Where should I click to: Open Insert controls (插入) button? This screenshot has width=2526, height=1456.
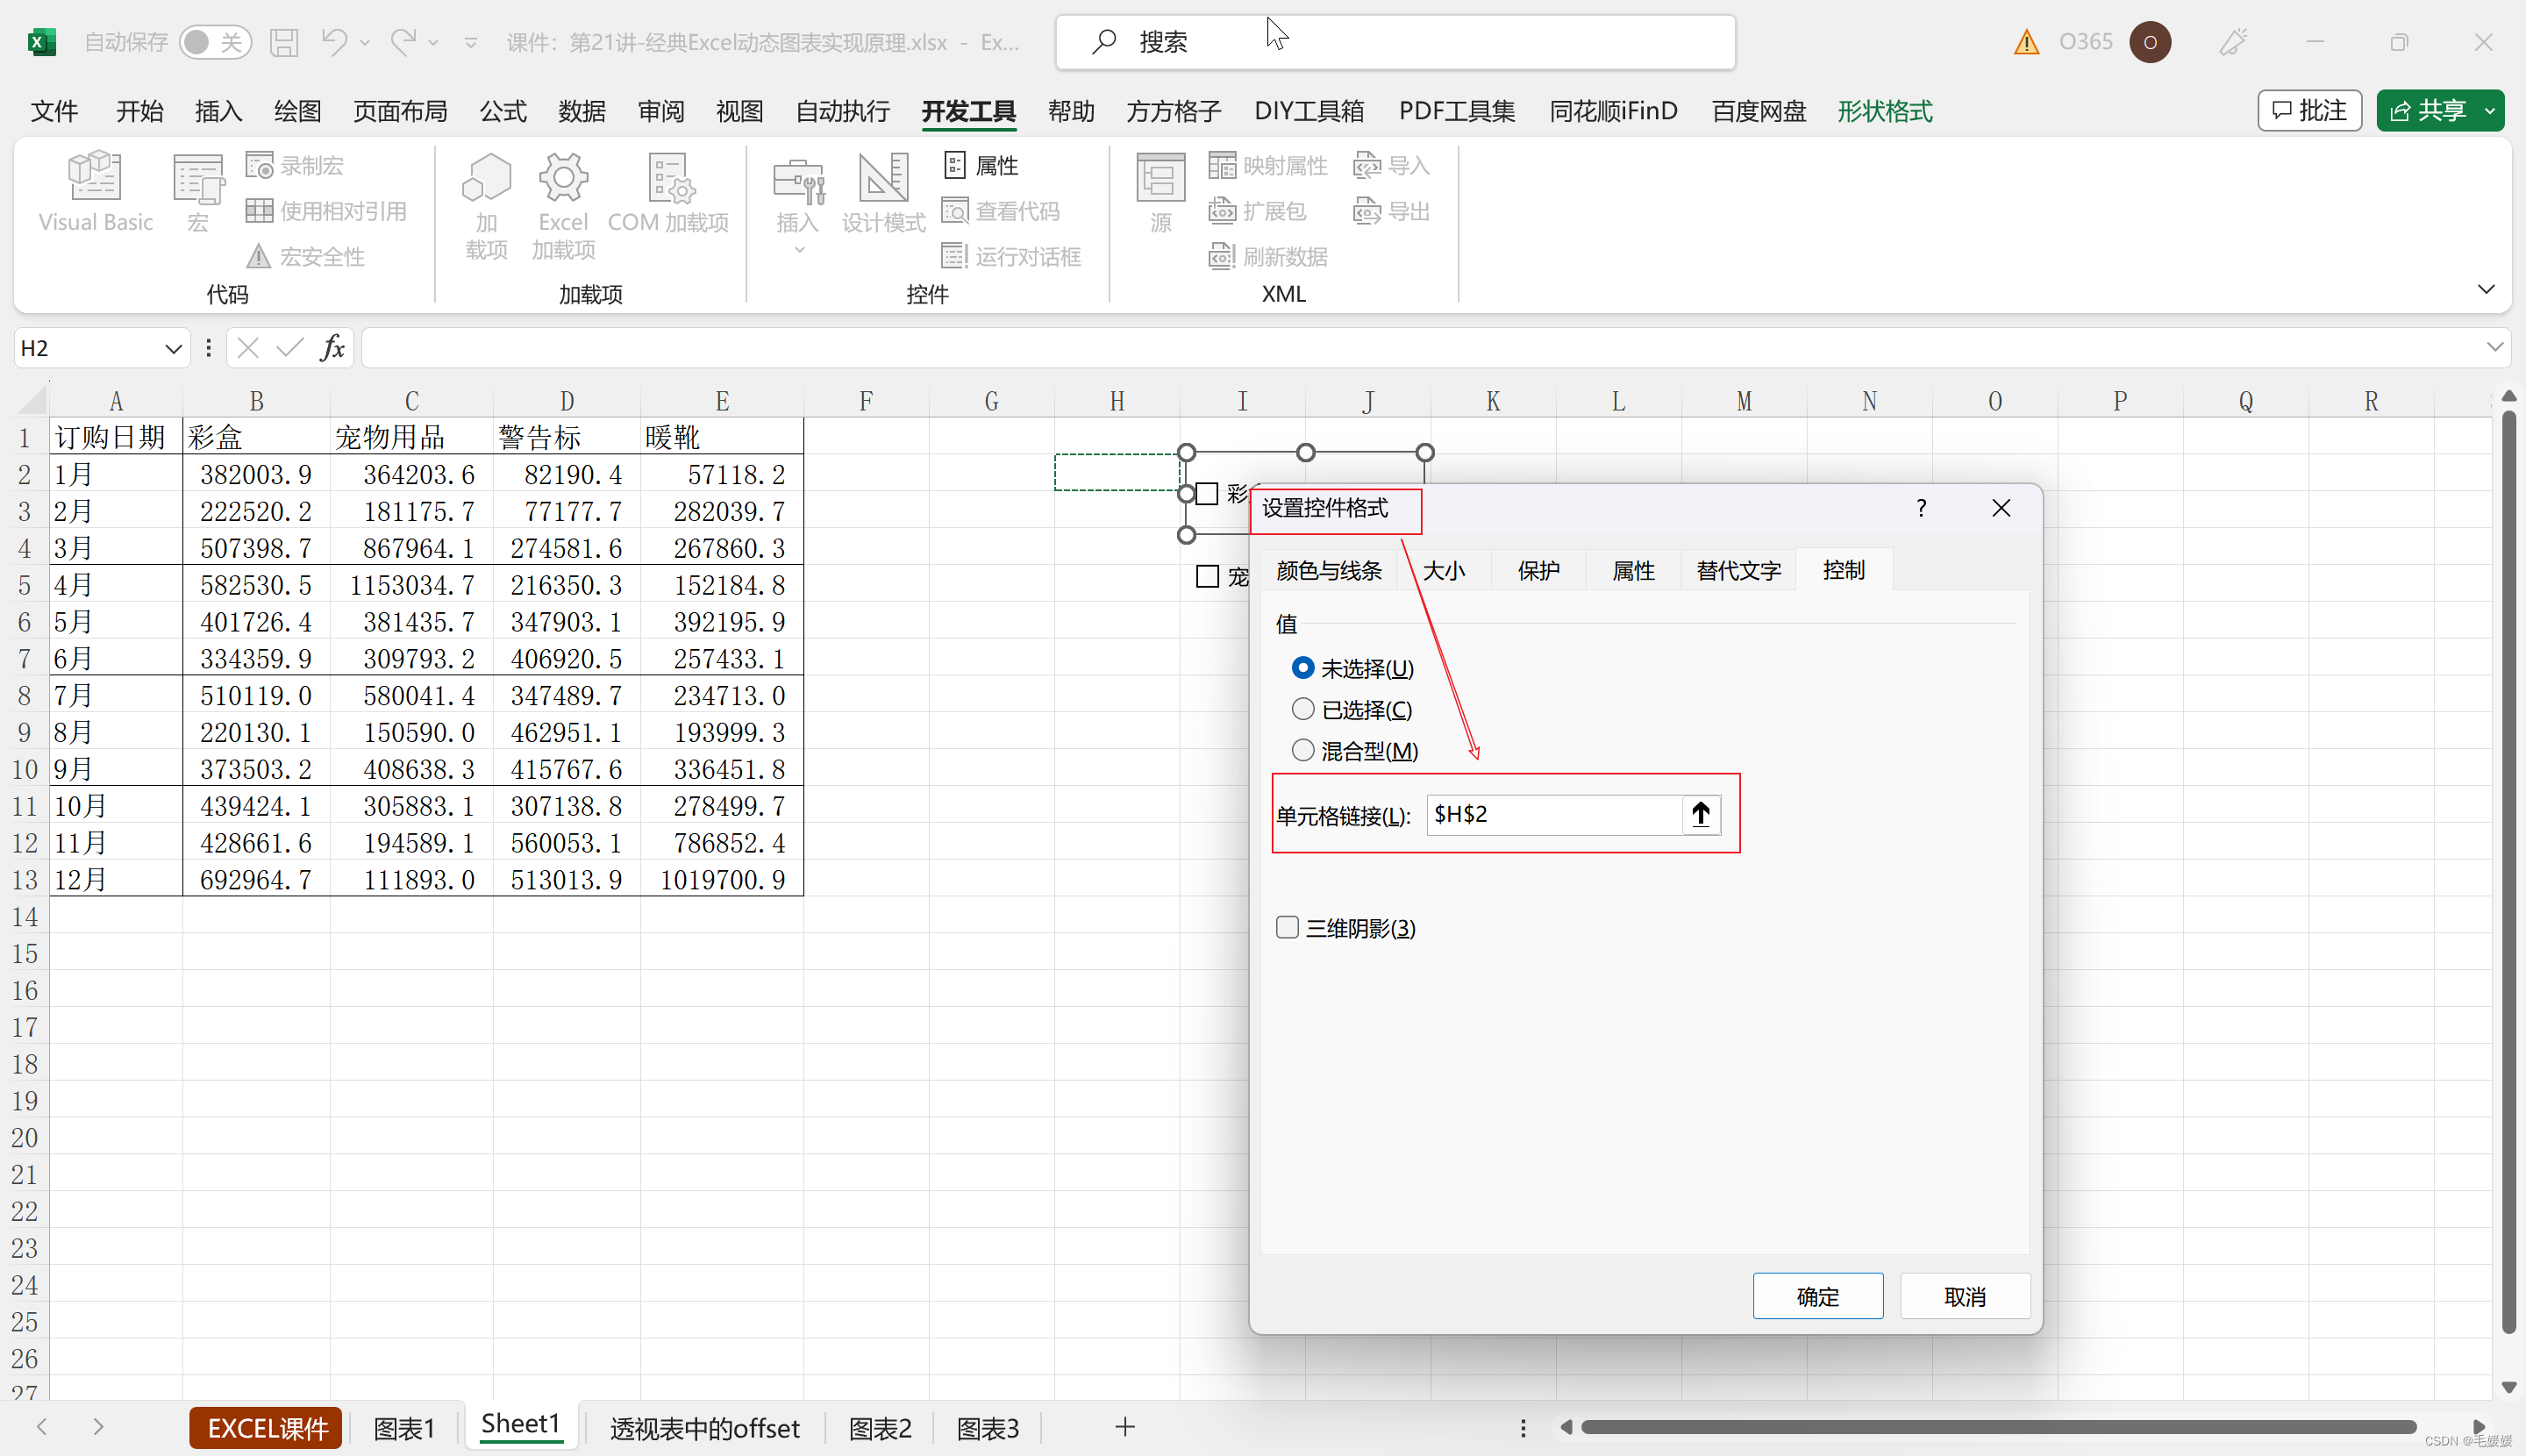click(x=798, y=205)
